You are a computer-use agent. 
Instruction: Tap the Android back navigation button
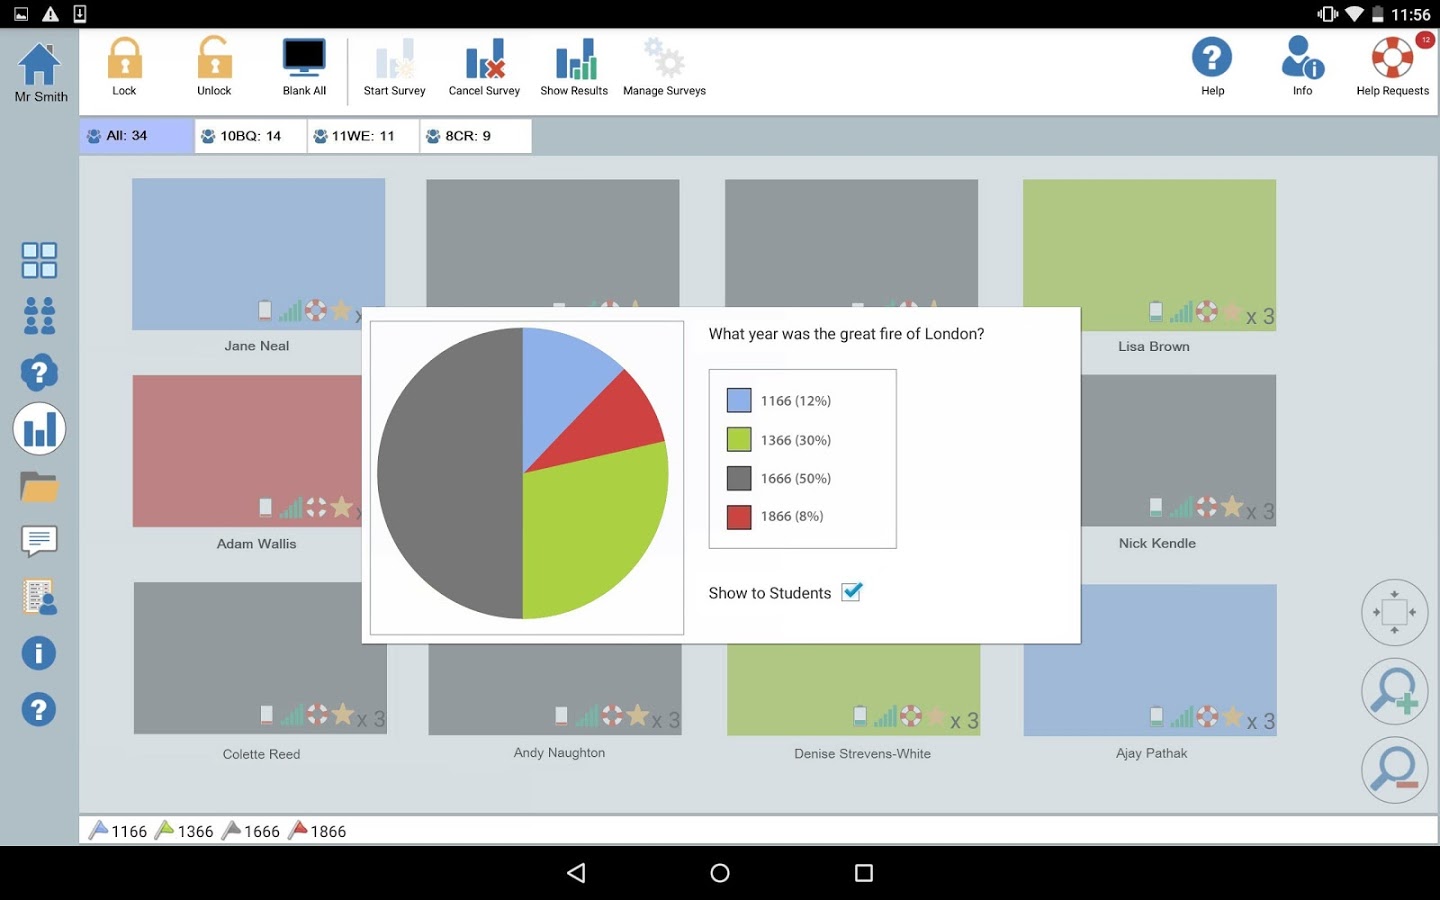pos(576,873)
